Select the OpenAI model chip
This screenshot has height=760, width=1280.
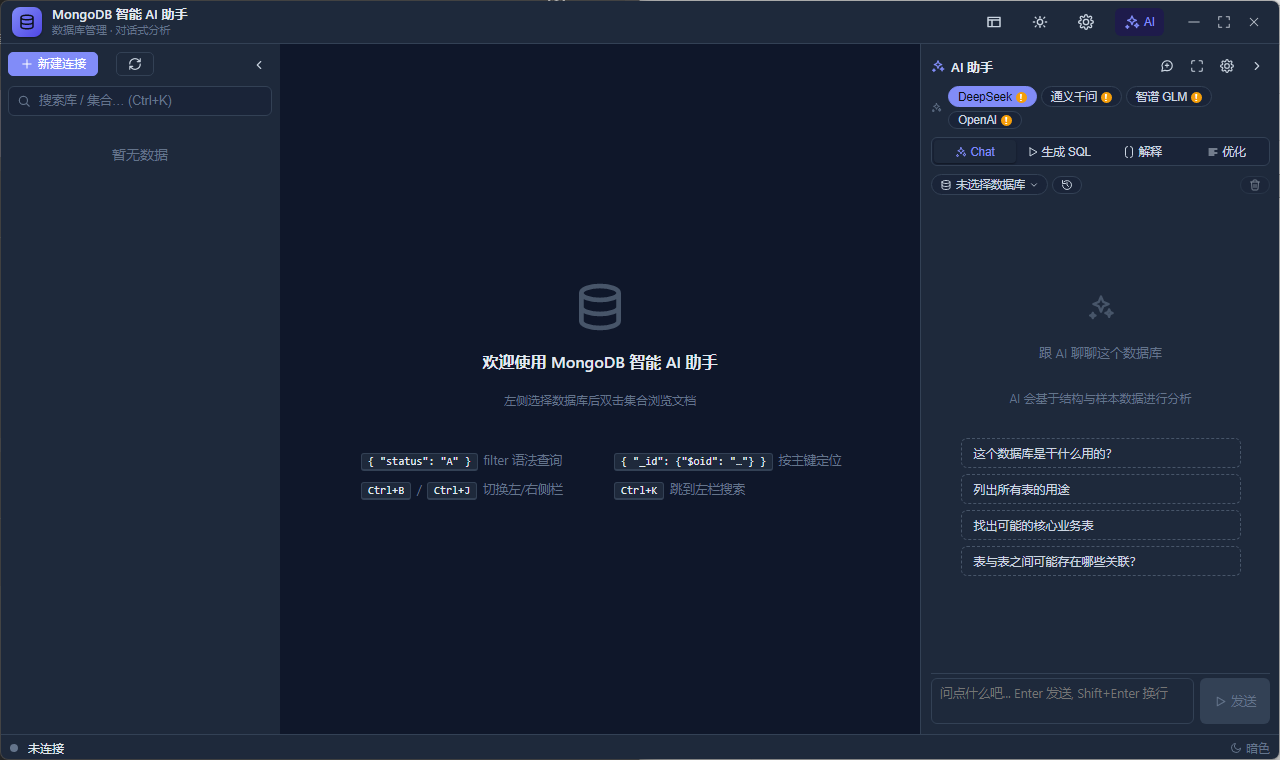click(x=985, y=120)
